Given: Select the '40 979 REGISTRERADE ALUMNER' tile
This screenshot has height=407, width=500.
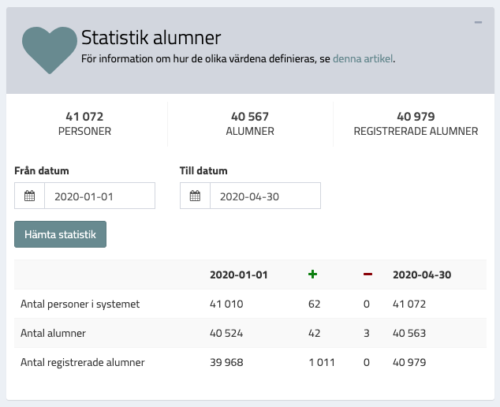Looking at the screenshot, I should 416,124.
